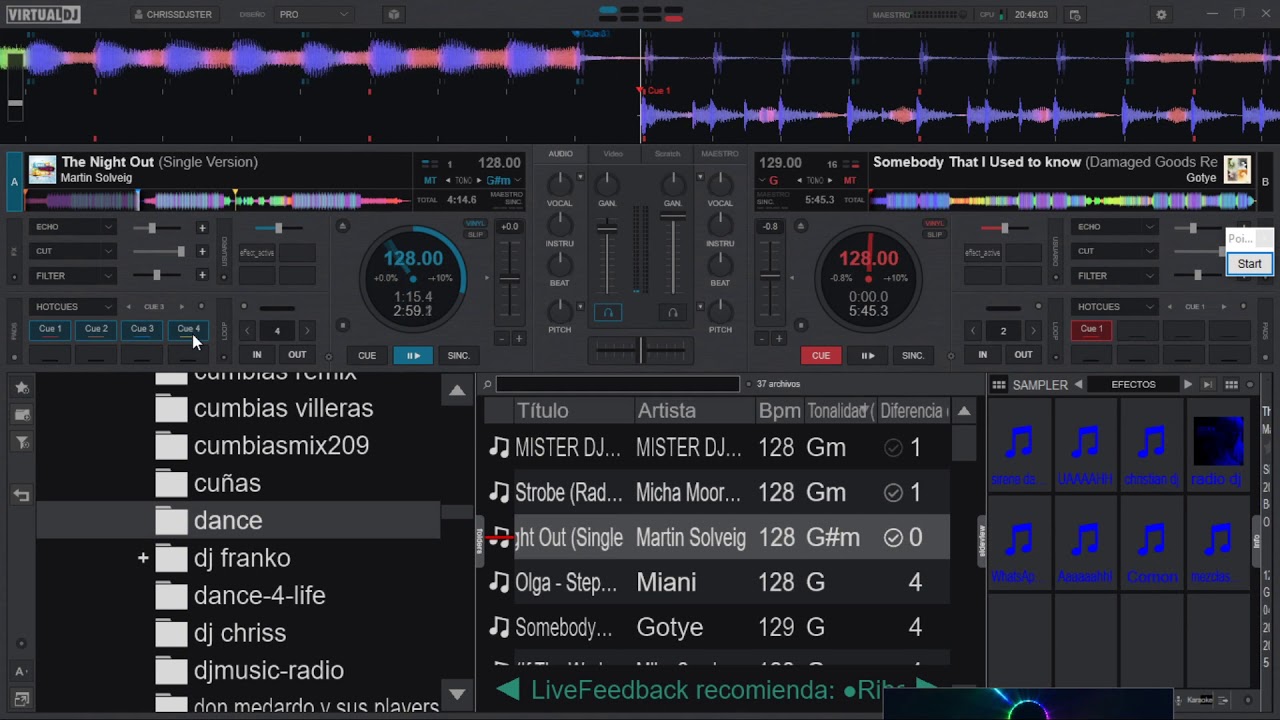This screenshot has height=720, width=1280.
Task: Click the left channel volume fader
Action: point(607,229)
